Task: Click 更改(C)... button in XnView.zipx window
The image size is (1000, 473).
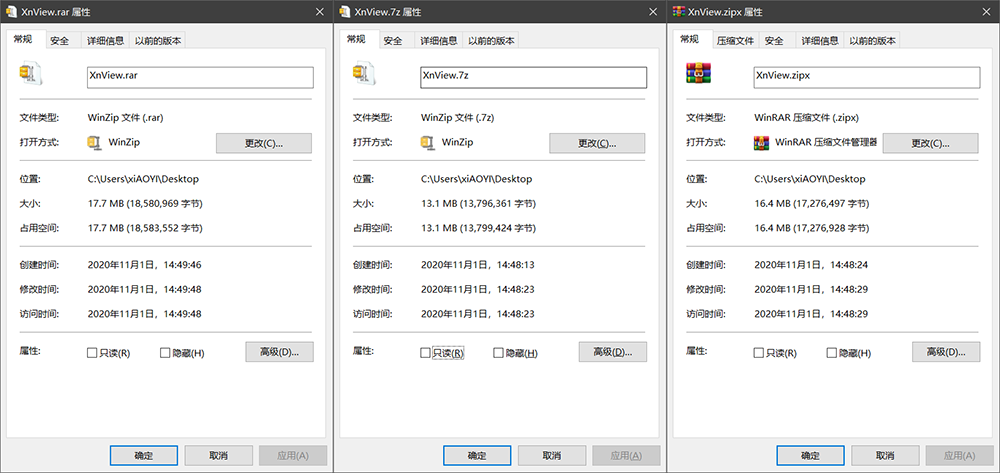Action: [x=930, y=143]
